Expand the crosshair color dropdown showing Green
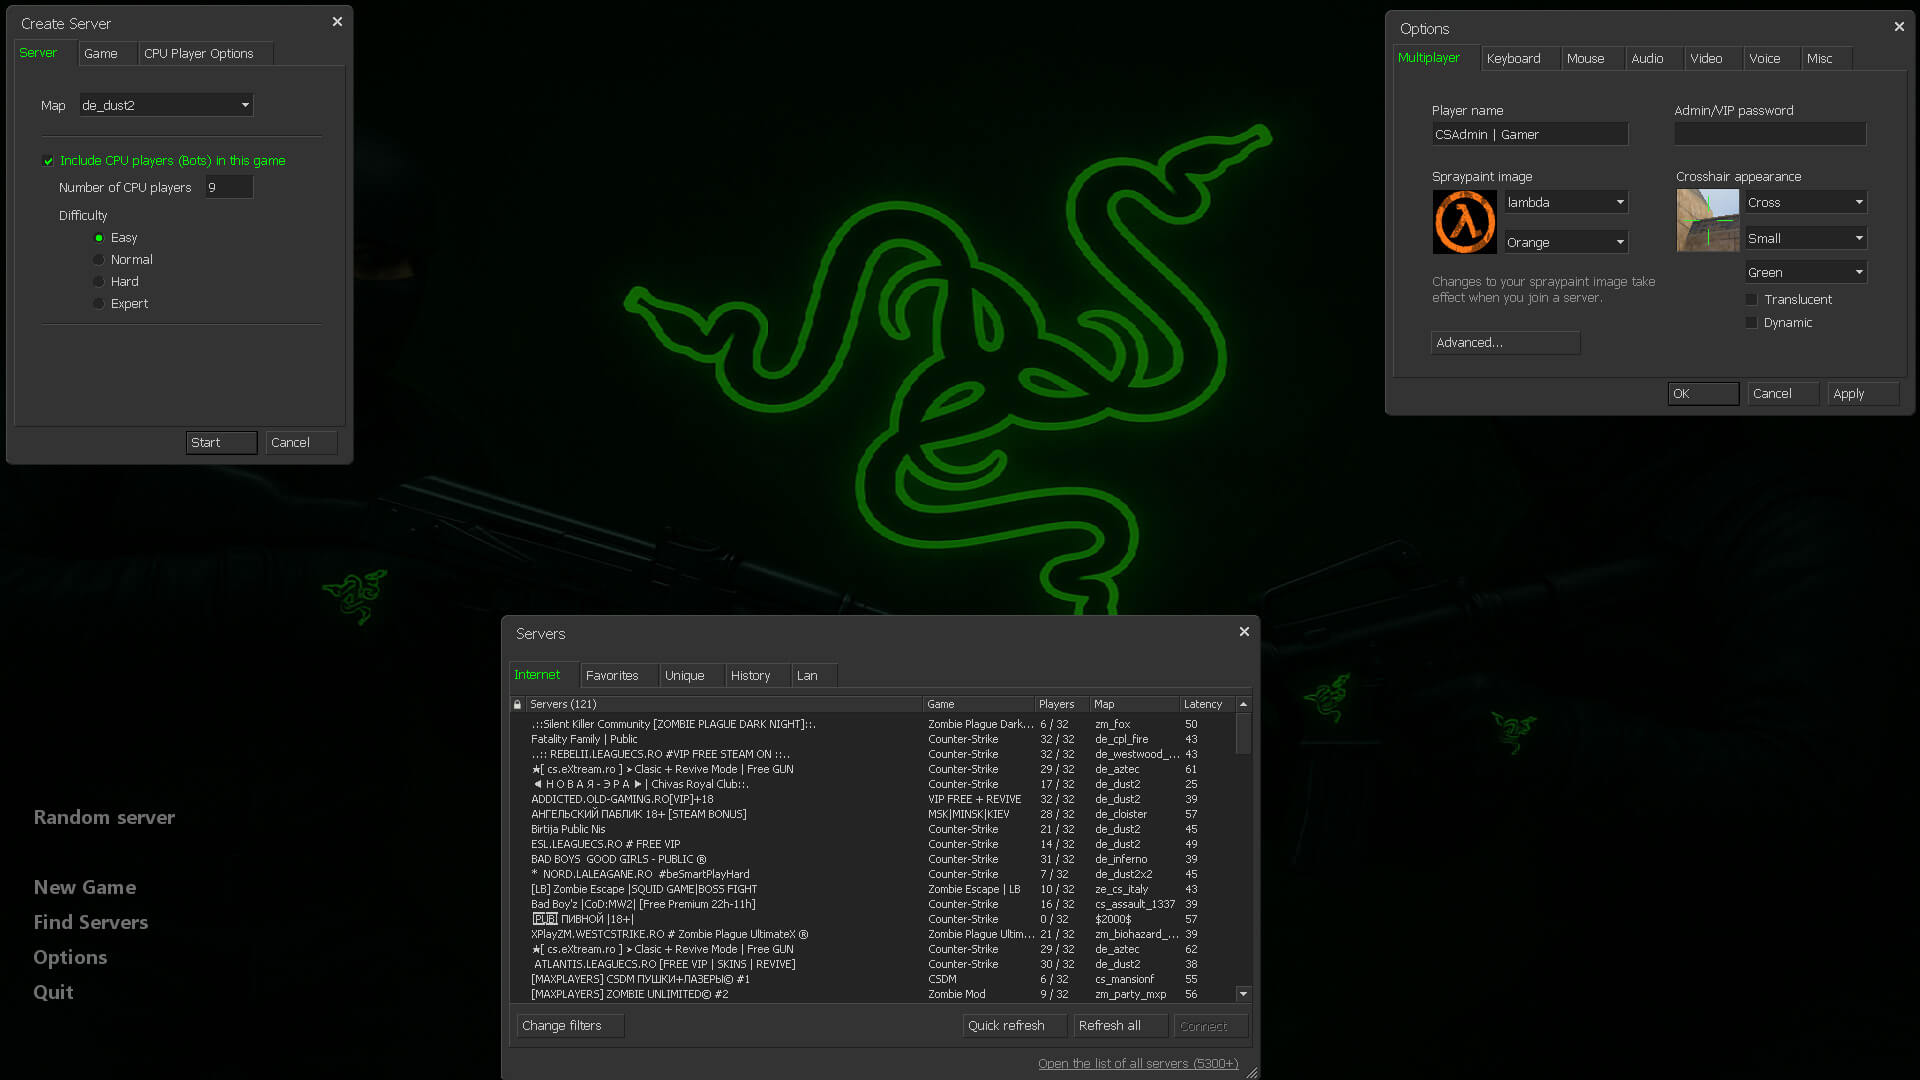This screenshot has height=1080, width=1920. pyautogui.click(x=1805, y=272)
